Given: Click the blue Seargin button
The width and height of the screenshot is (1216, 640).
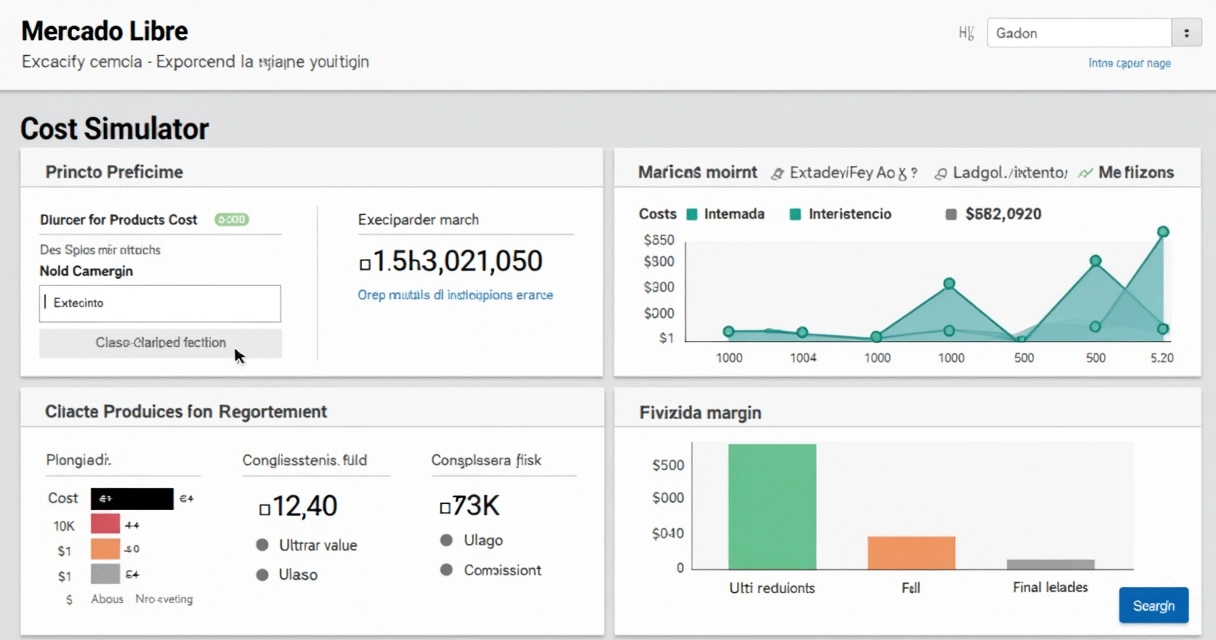Looking at the screenshot, I should (1154, 605).
